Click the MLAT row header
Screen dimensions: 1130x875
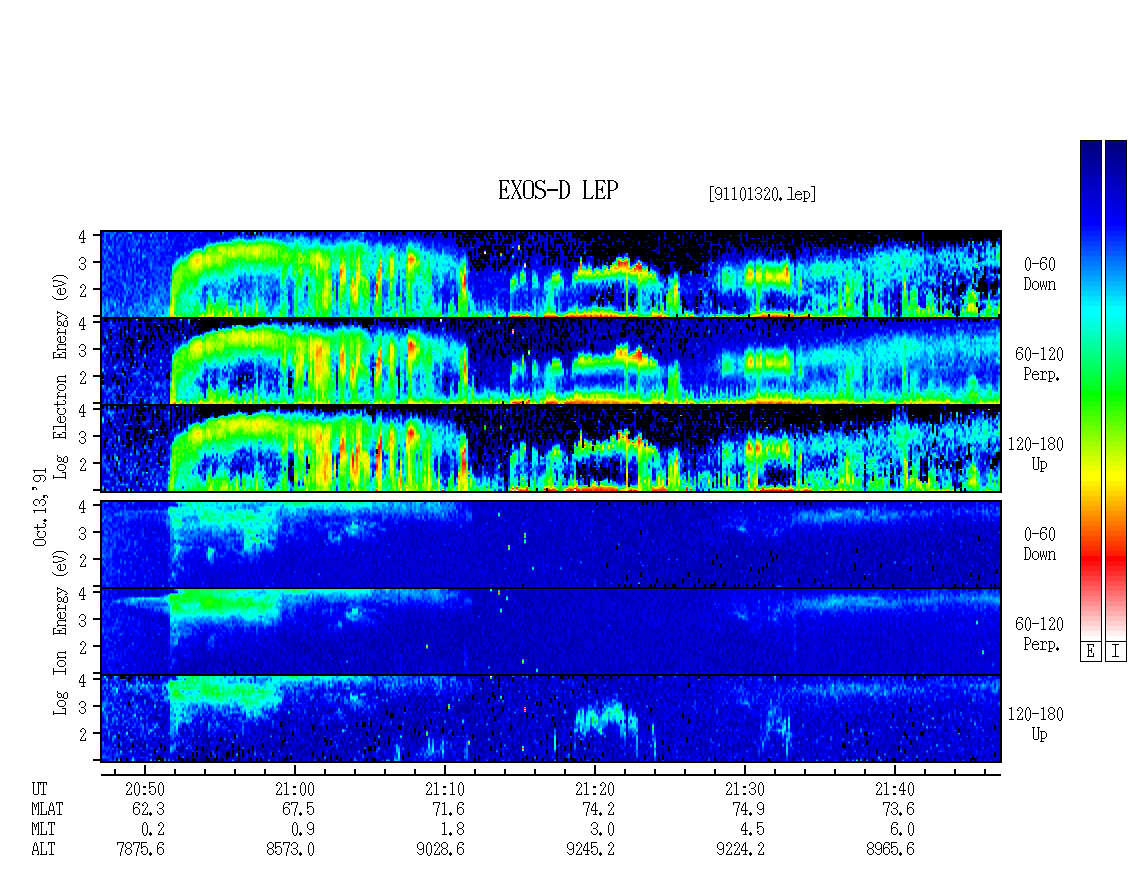tap(47, 809)
